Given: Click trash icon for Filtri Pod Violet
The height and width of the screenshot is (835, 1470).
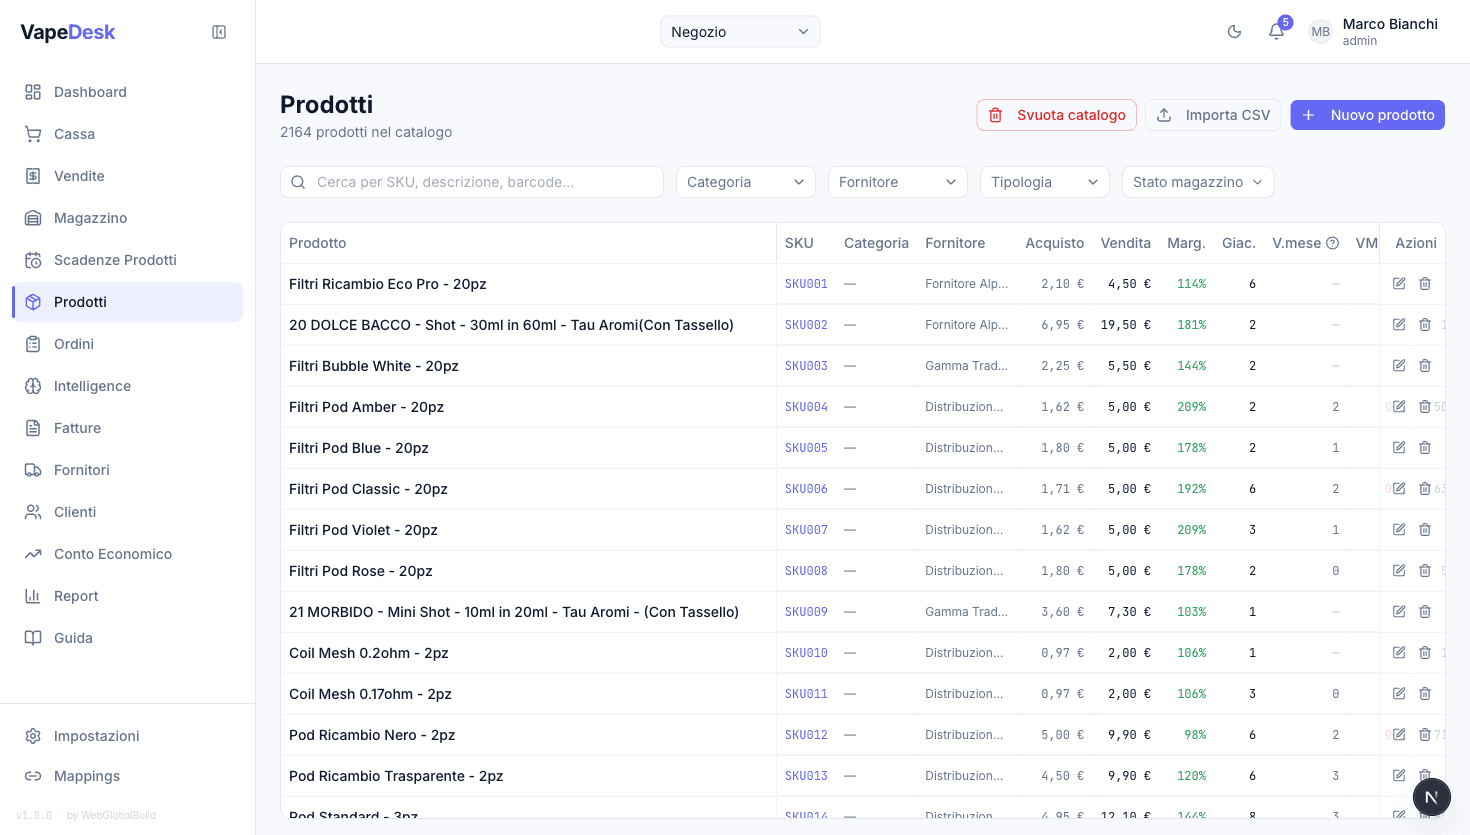Looking at the screenshot, I should click(1425, 530).
